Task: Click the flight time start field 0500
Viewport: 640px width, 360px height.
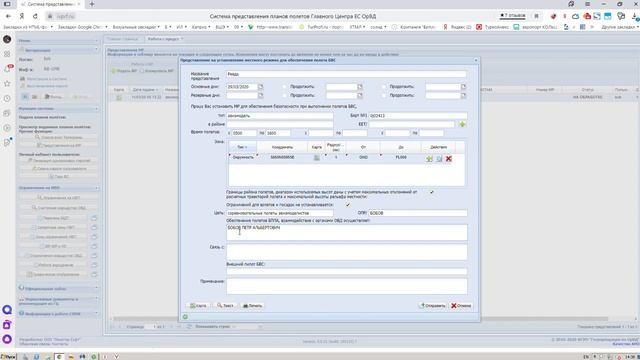Action: [244, 133]
